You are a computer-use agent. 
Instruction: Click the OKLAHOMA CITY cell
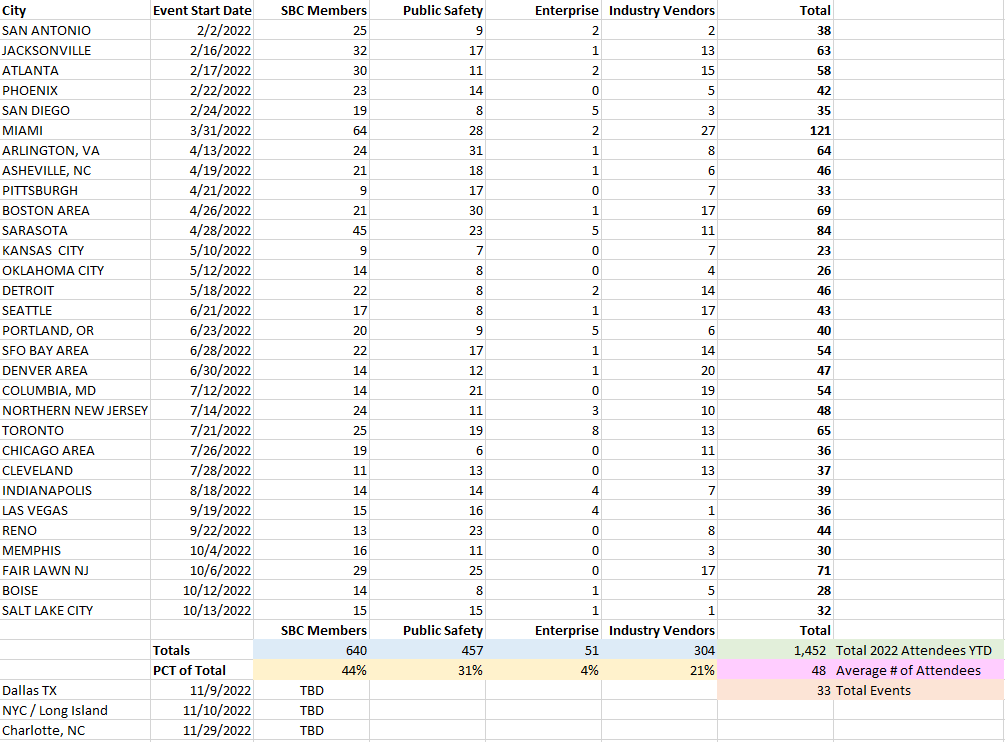pyautogui.click(x=75, y=270)
